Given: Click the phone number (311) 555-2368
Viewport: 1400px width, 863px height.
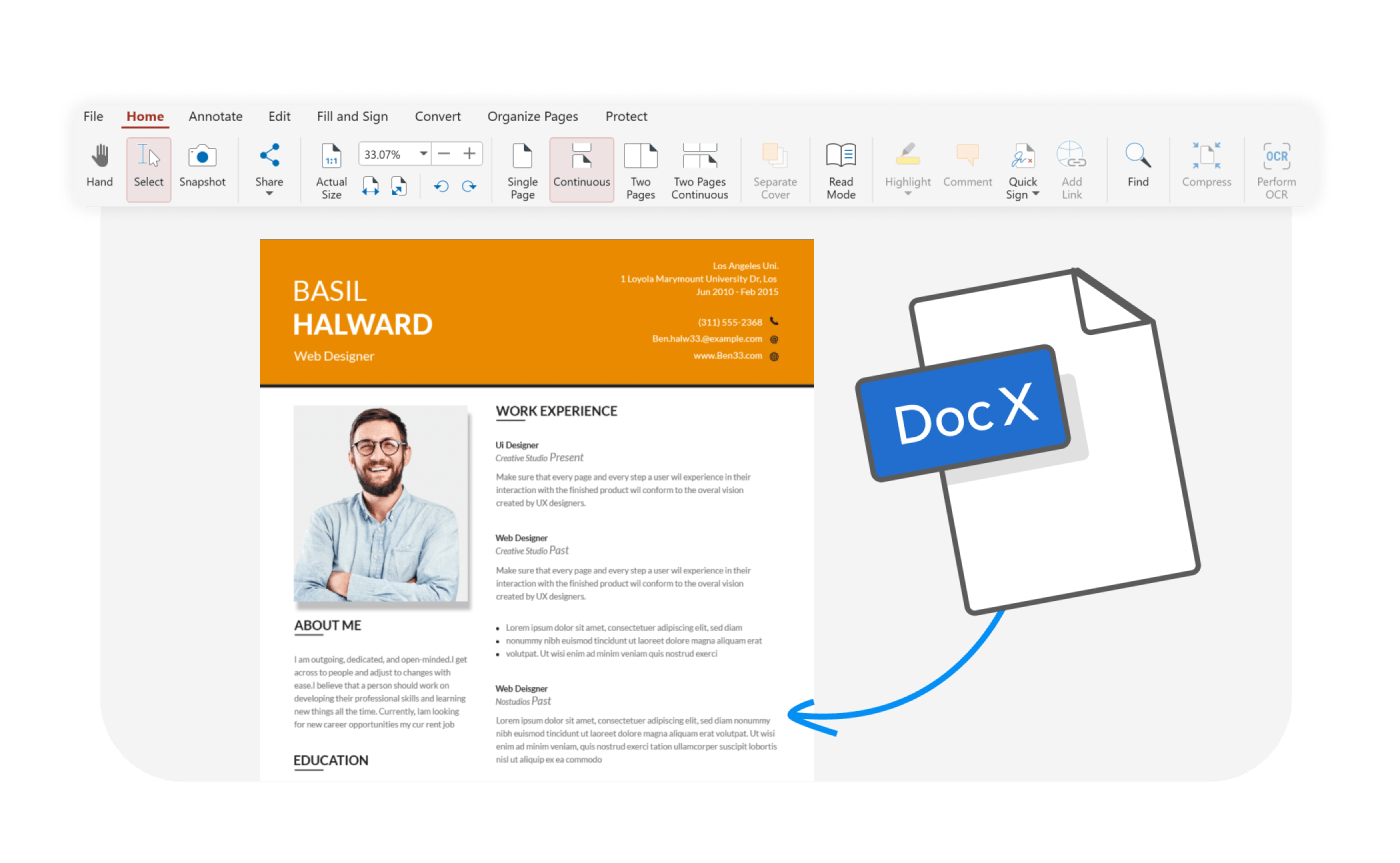Looking at the screenshot, I should coord(730,322).
